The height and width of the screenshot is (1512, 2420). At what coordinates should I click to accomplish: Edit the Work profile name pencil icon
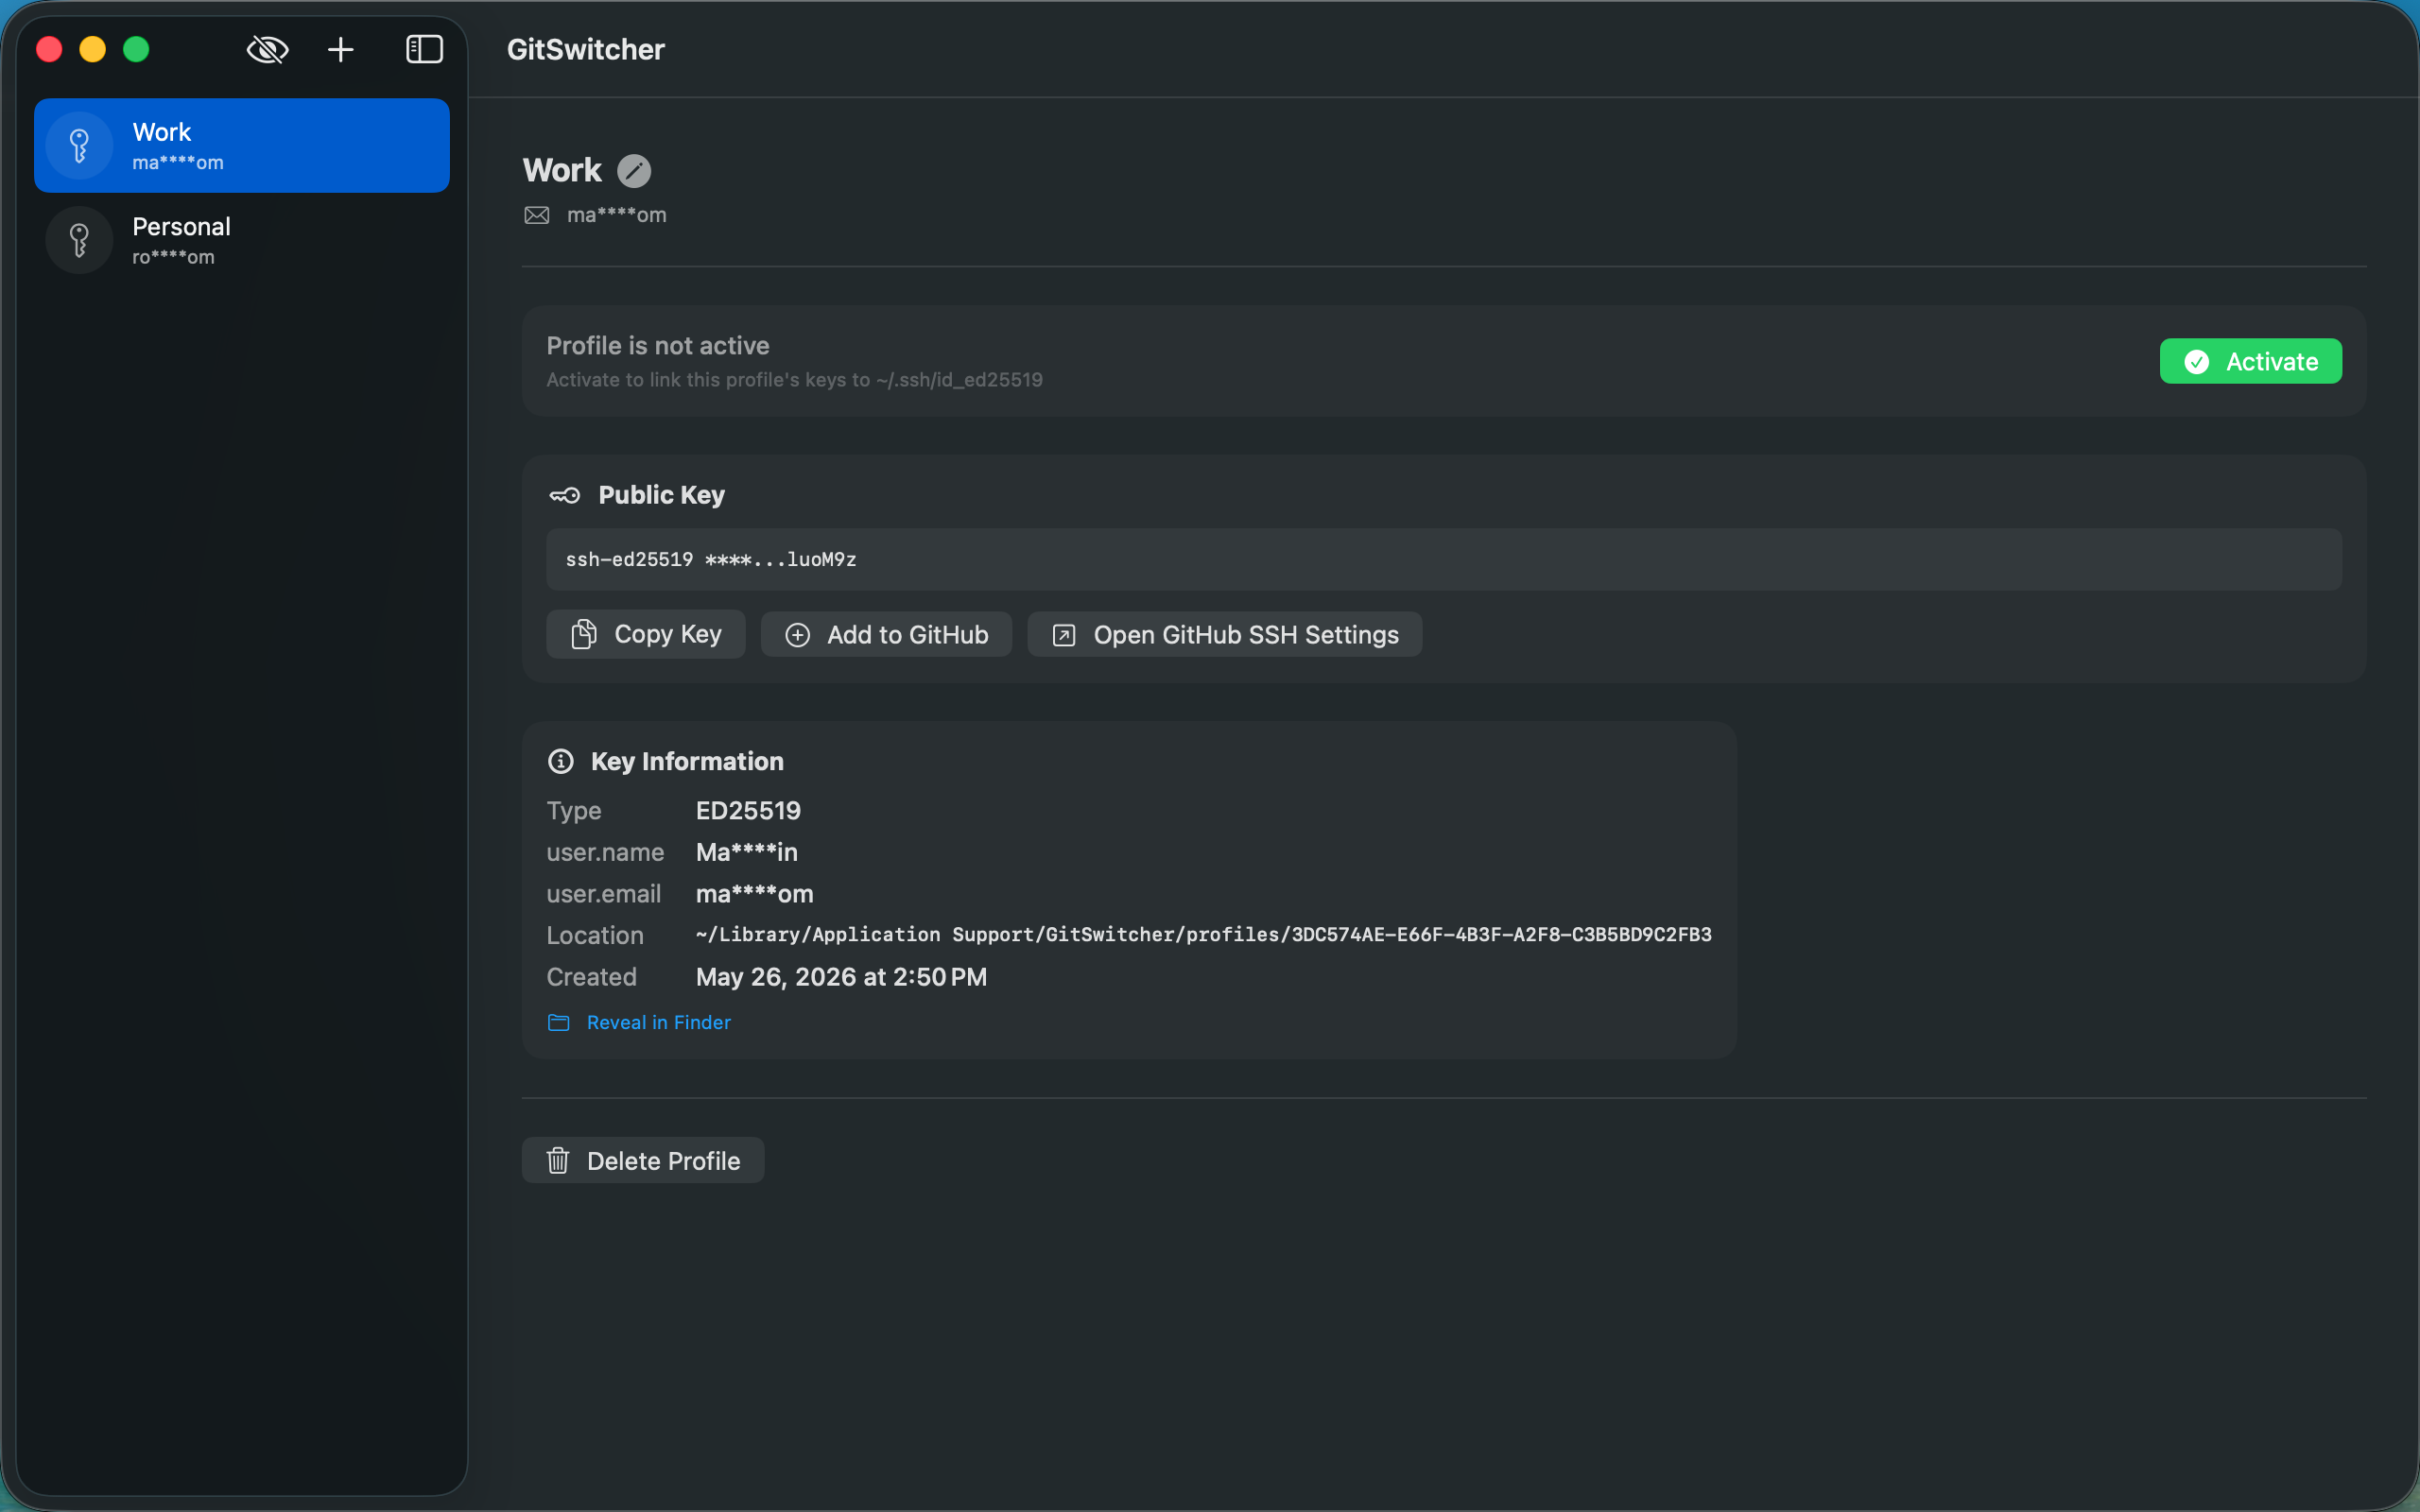634,171
